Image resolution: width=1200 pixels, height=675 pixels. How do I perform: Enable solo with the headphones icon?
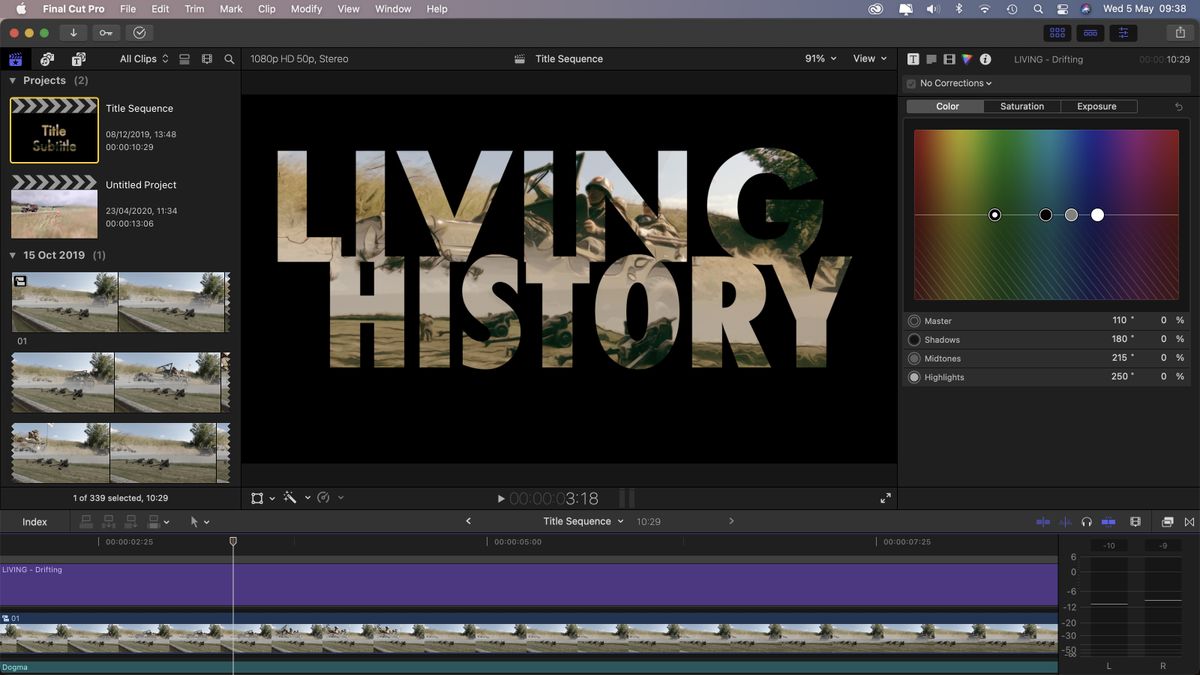pyautogui.click(x=1086, y=521)
